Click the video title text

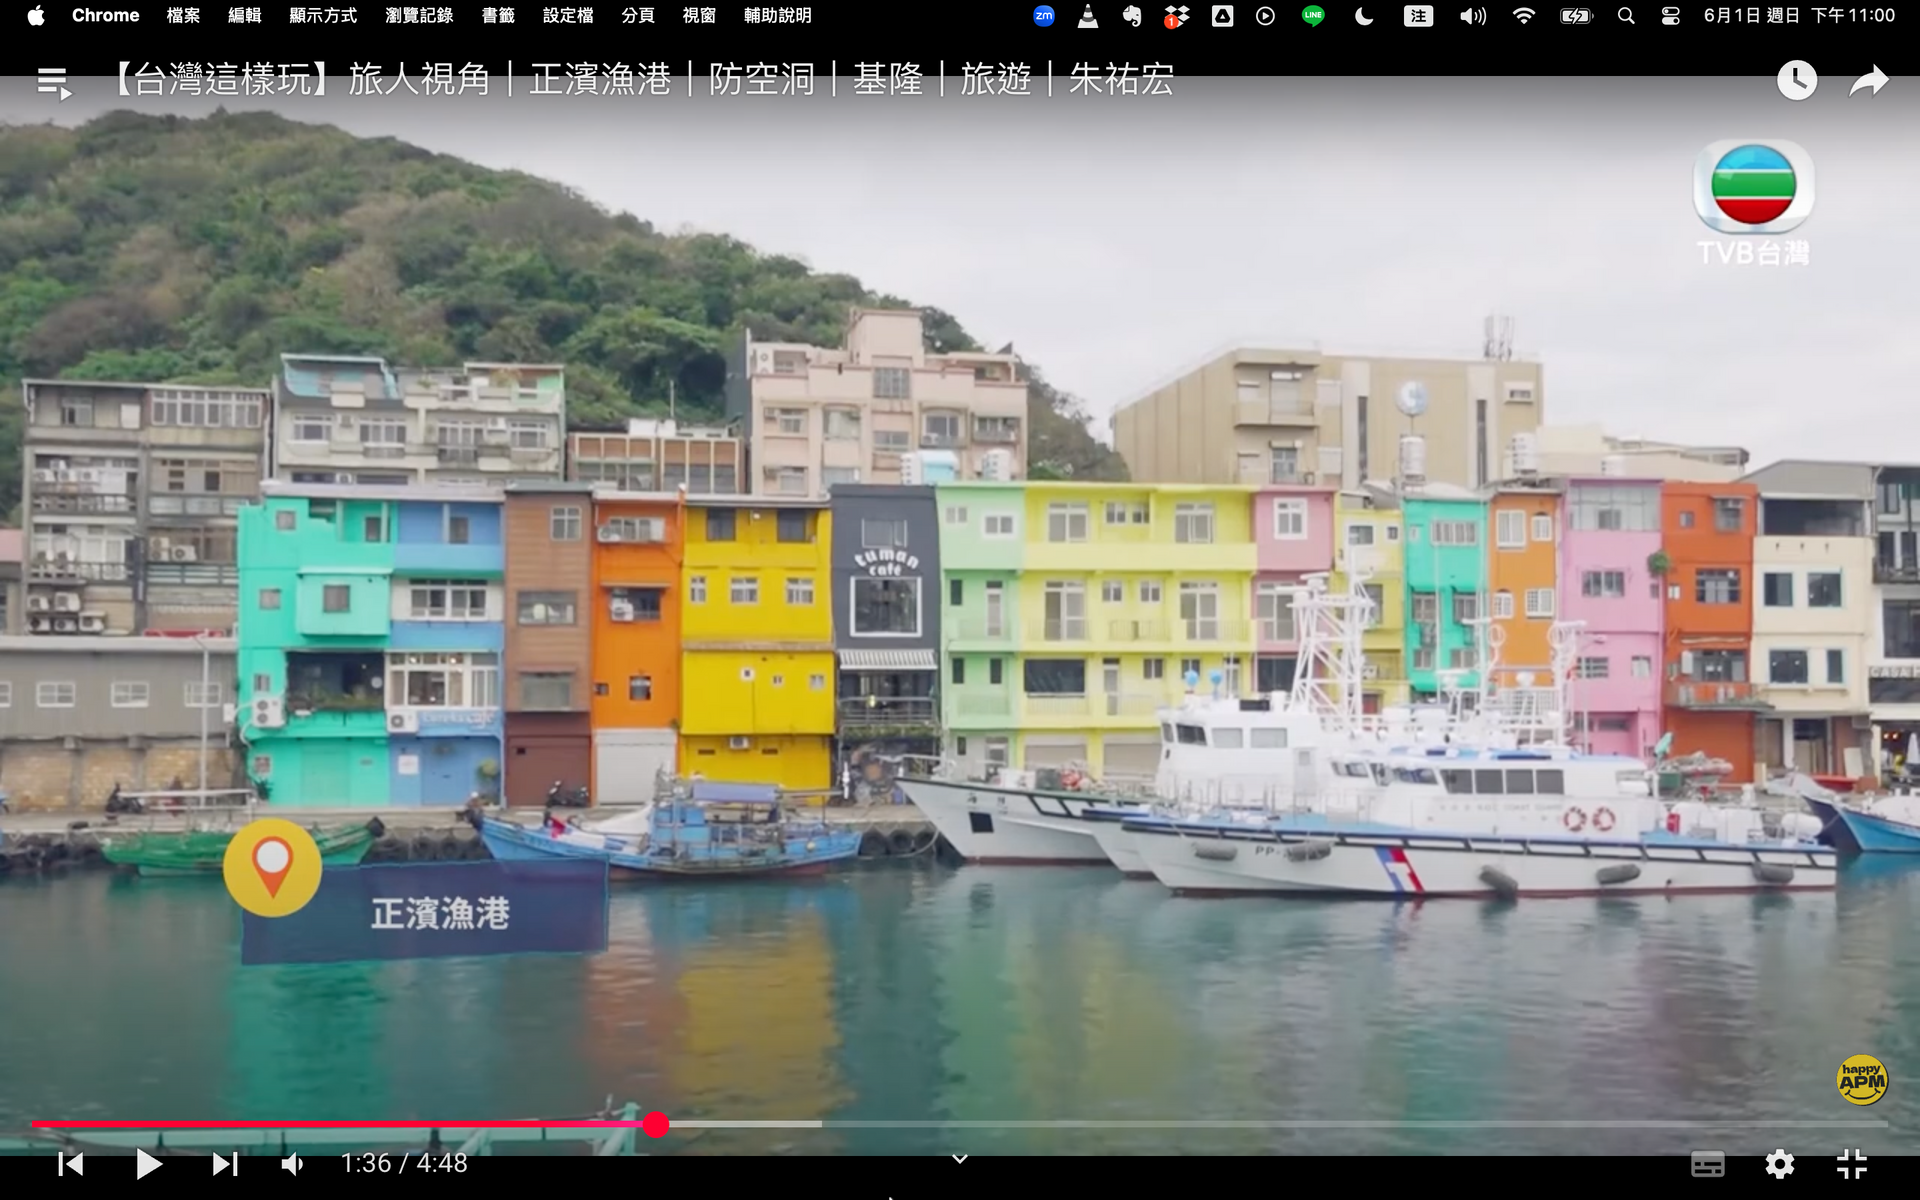640,79
